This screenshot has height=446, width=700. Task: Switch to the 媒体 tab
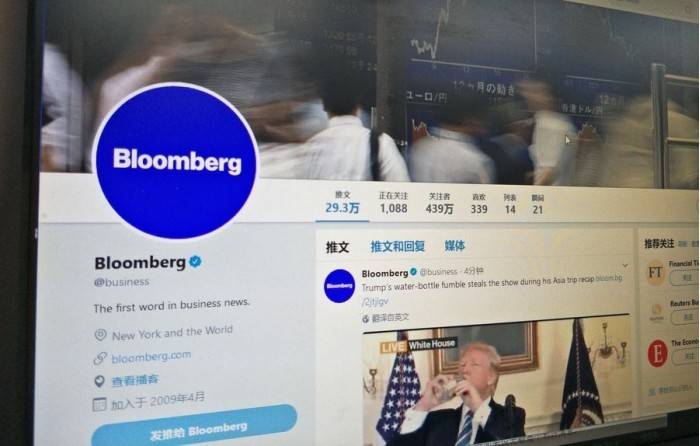point(454,246)
